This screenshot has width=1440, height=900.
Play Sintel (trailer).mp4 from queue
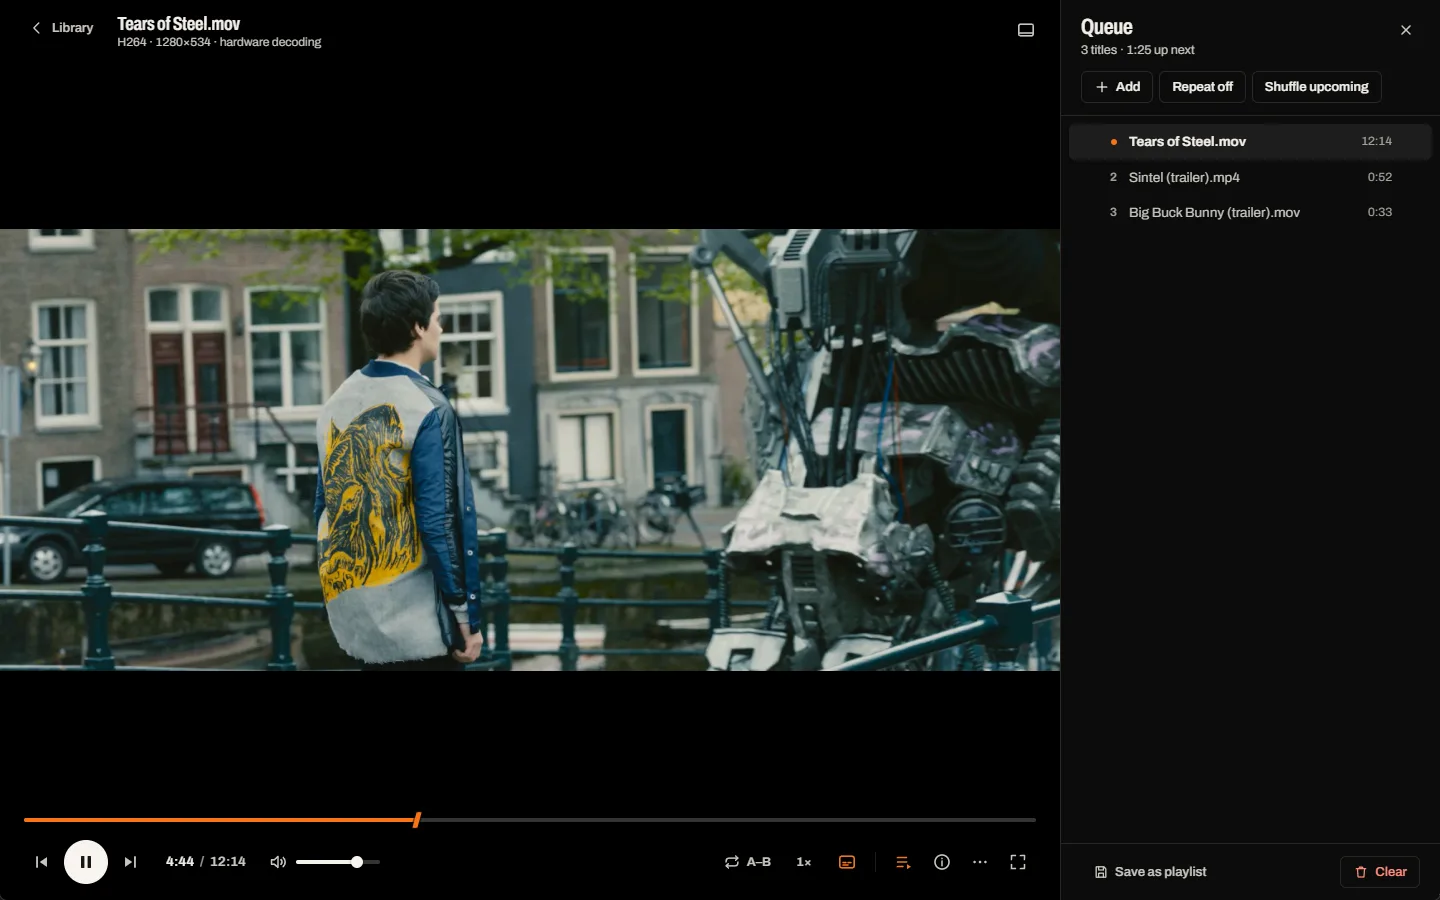(x=1250, y=177)
